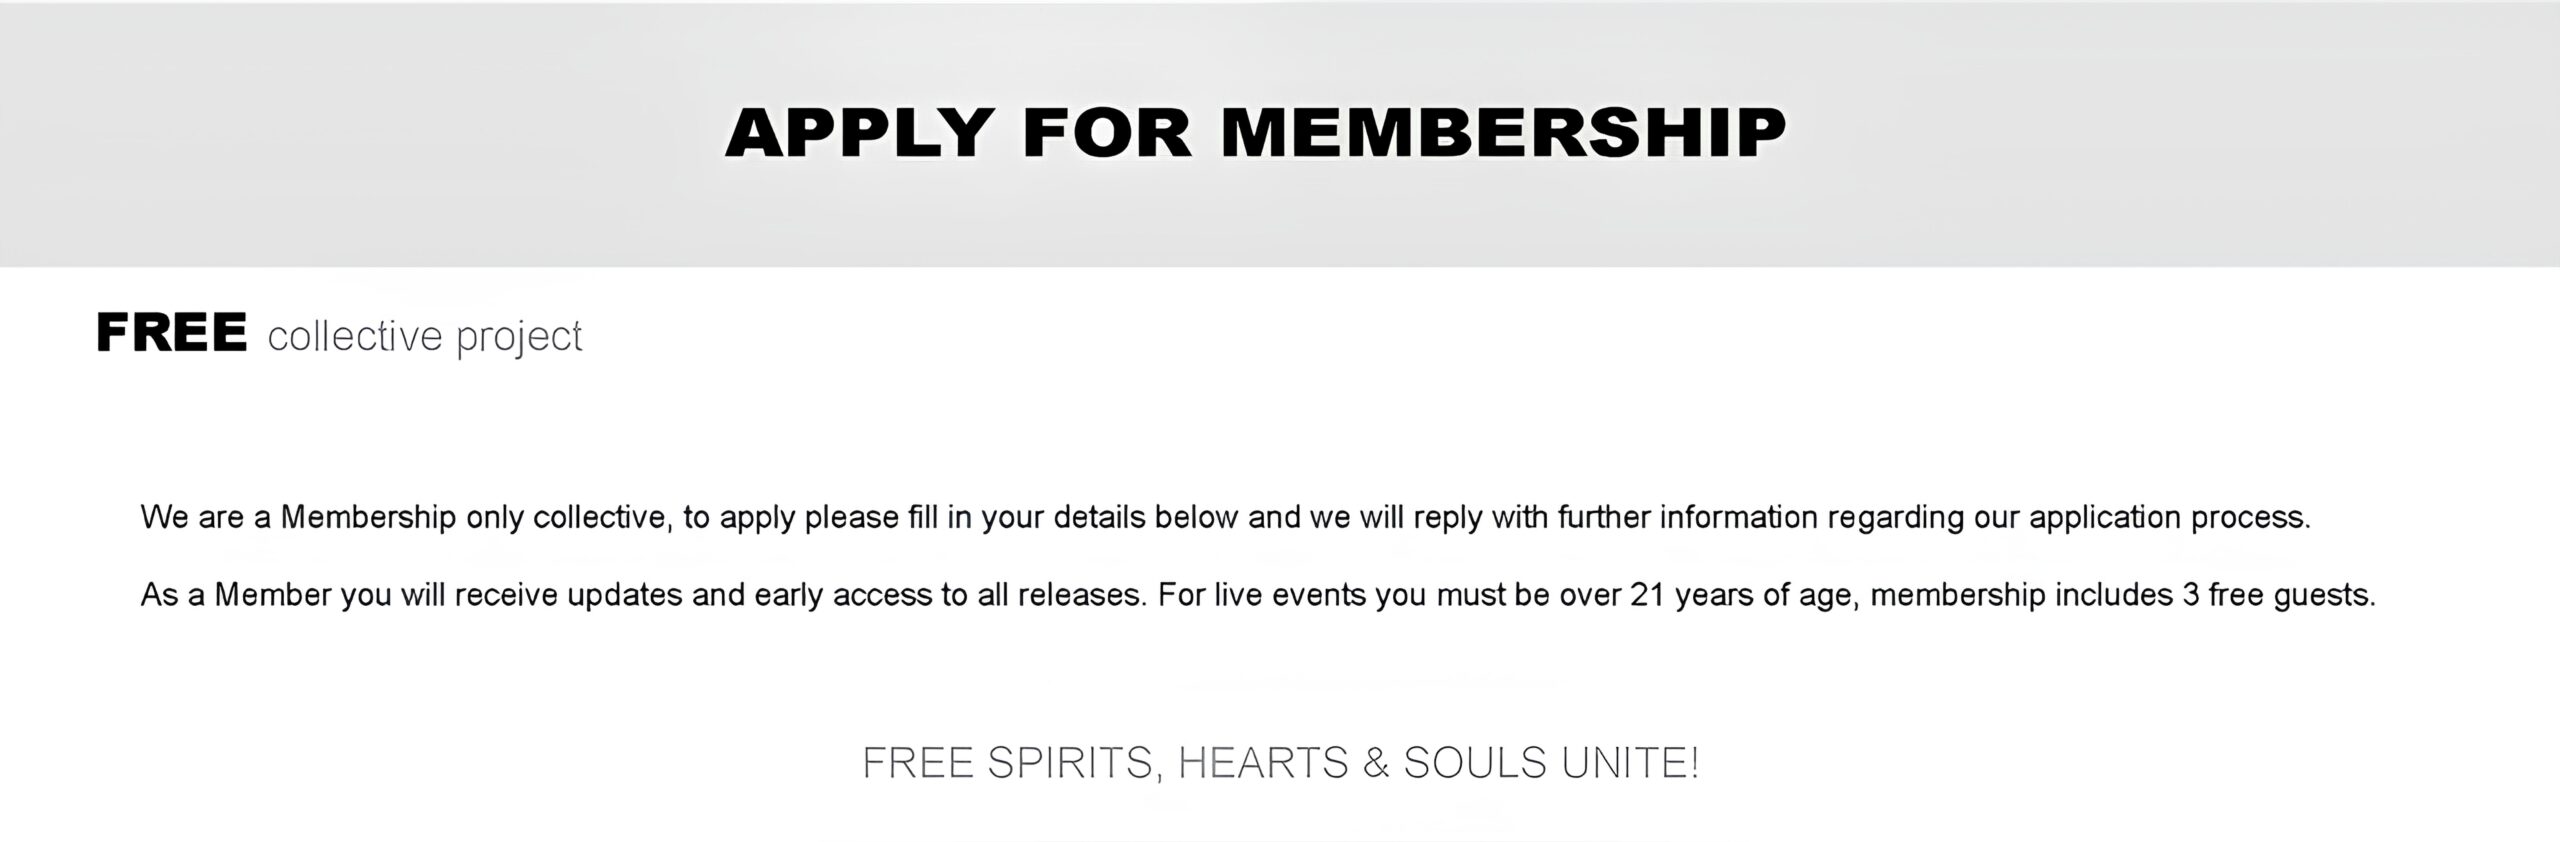Click the words SOULS UNITE! in the slogan
Screen dimensions: 2560x842
(1551, 763)
